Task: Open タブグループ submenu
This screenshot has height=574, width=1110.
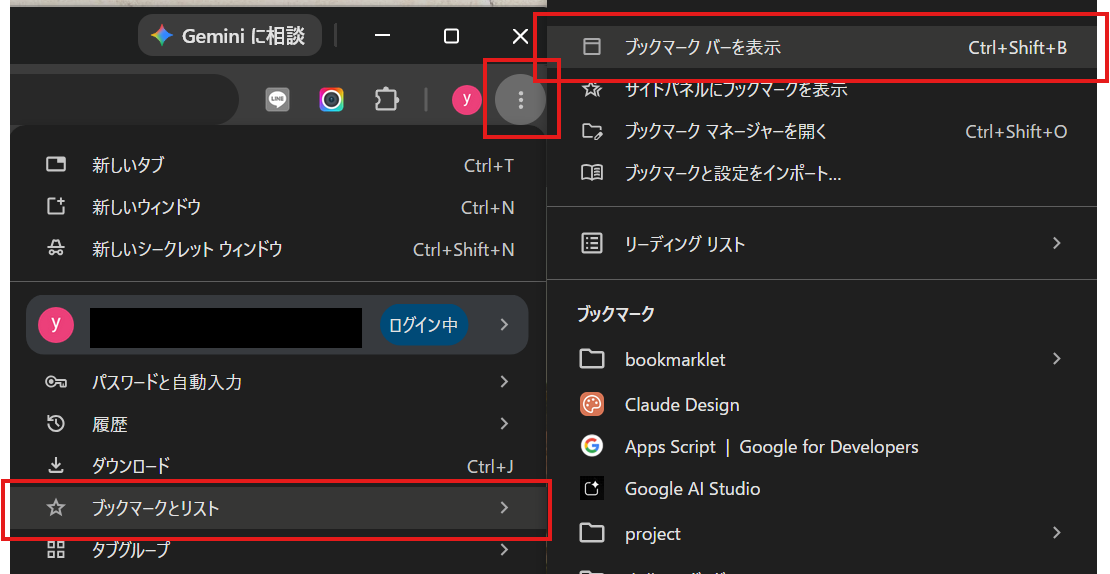Action: coord(279,549)
